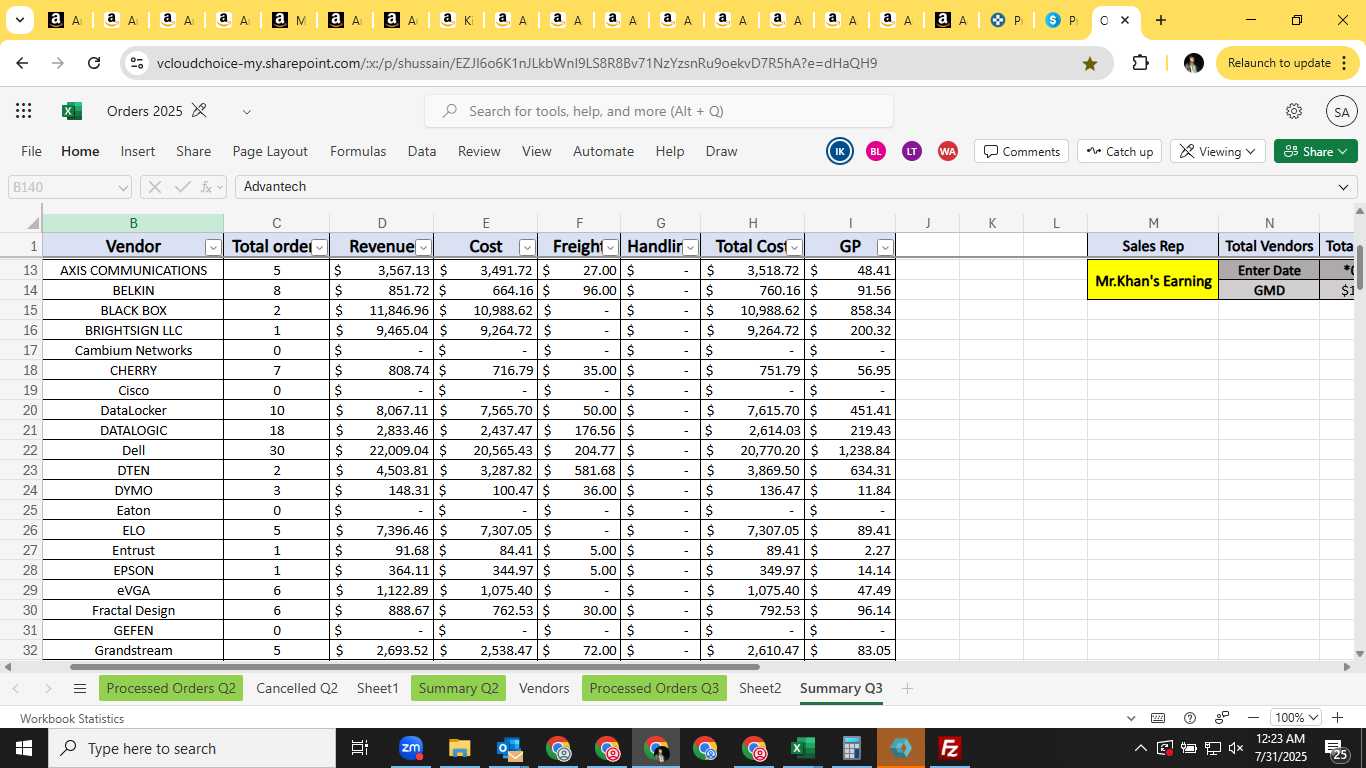Open Calculator from the taskbar
This screenshot has height=768, width=1366.
pos(852,748)
